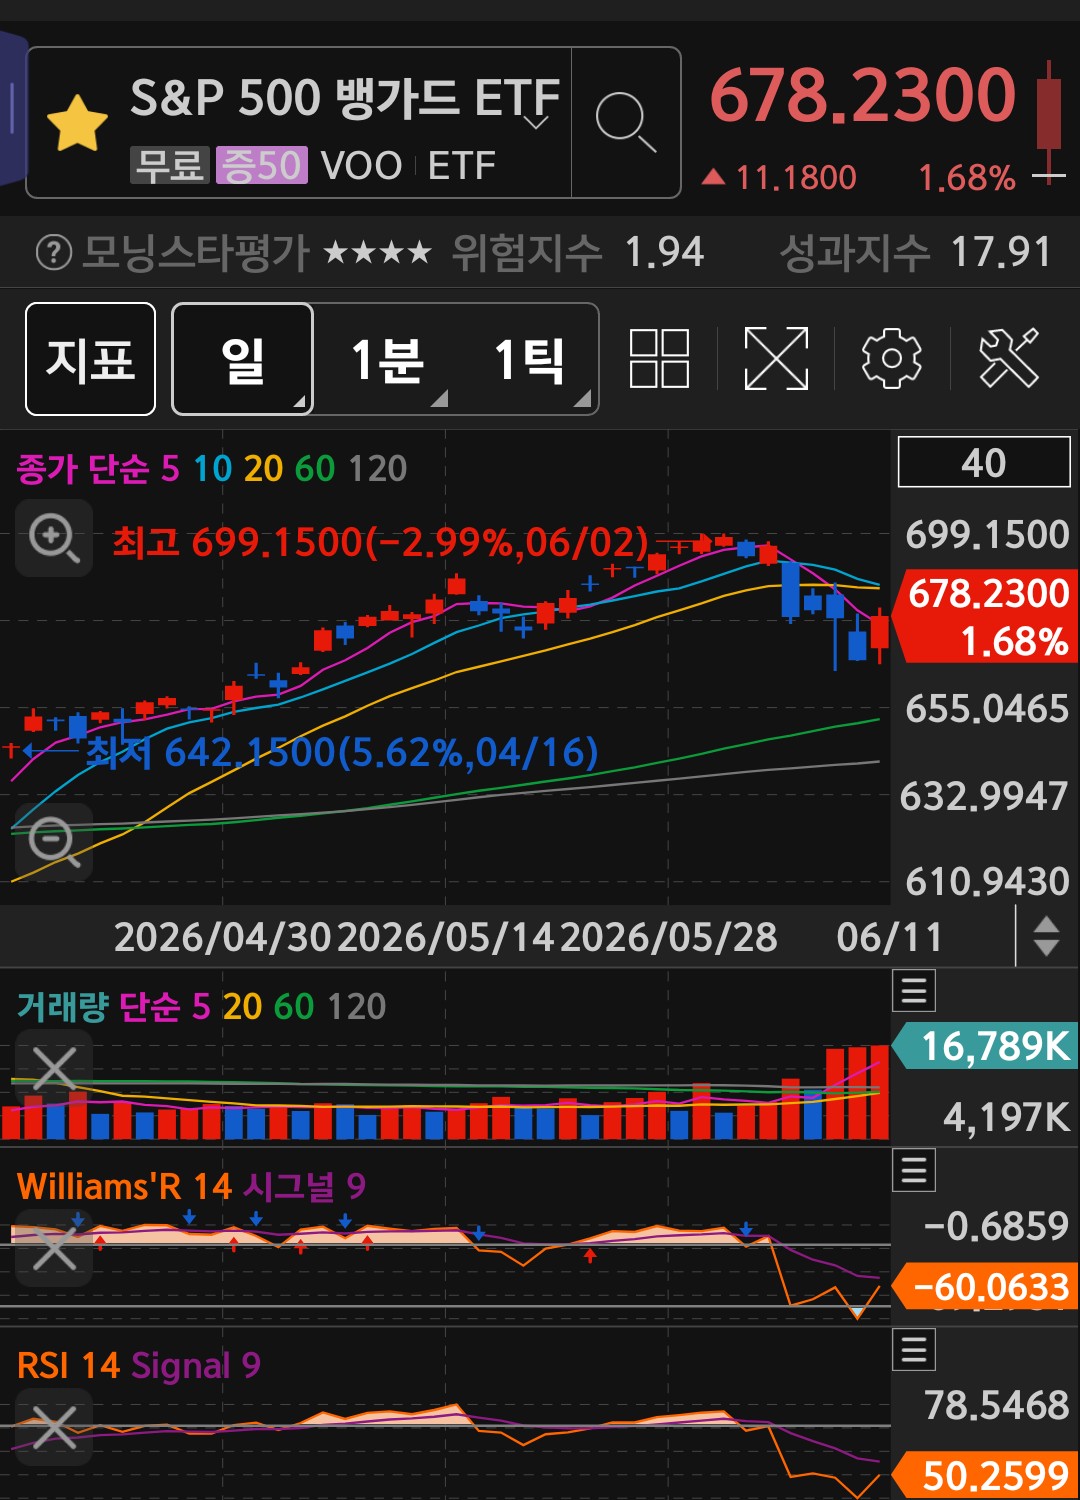Tap the 거래량 단순 volume legend
The image size is (1080, 1500).
point(201,1006)
